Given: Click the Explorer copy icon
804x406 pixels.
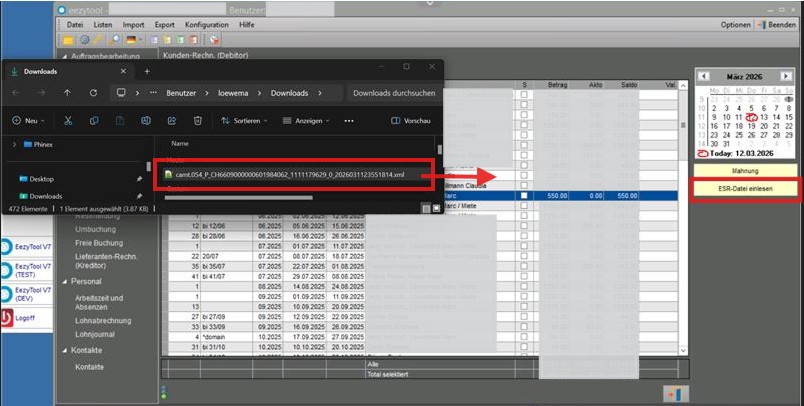Looking at the screenshot, I should [94, 121].
